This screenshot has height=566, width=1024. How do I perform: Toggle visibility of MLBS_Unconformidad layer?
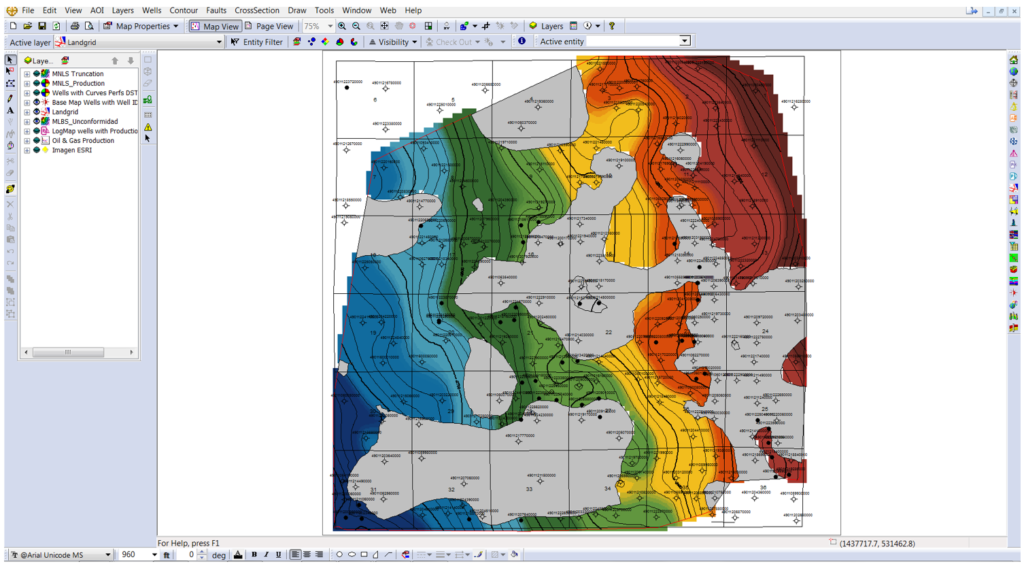(x=37, y=121)
